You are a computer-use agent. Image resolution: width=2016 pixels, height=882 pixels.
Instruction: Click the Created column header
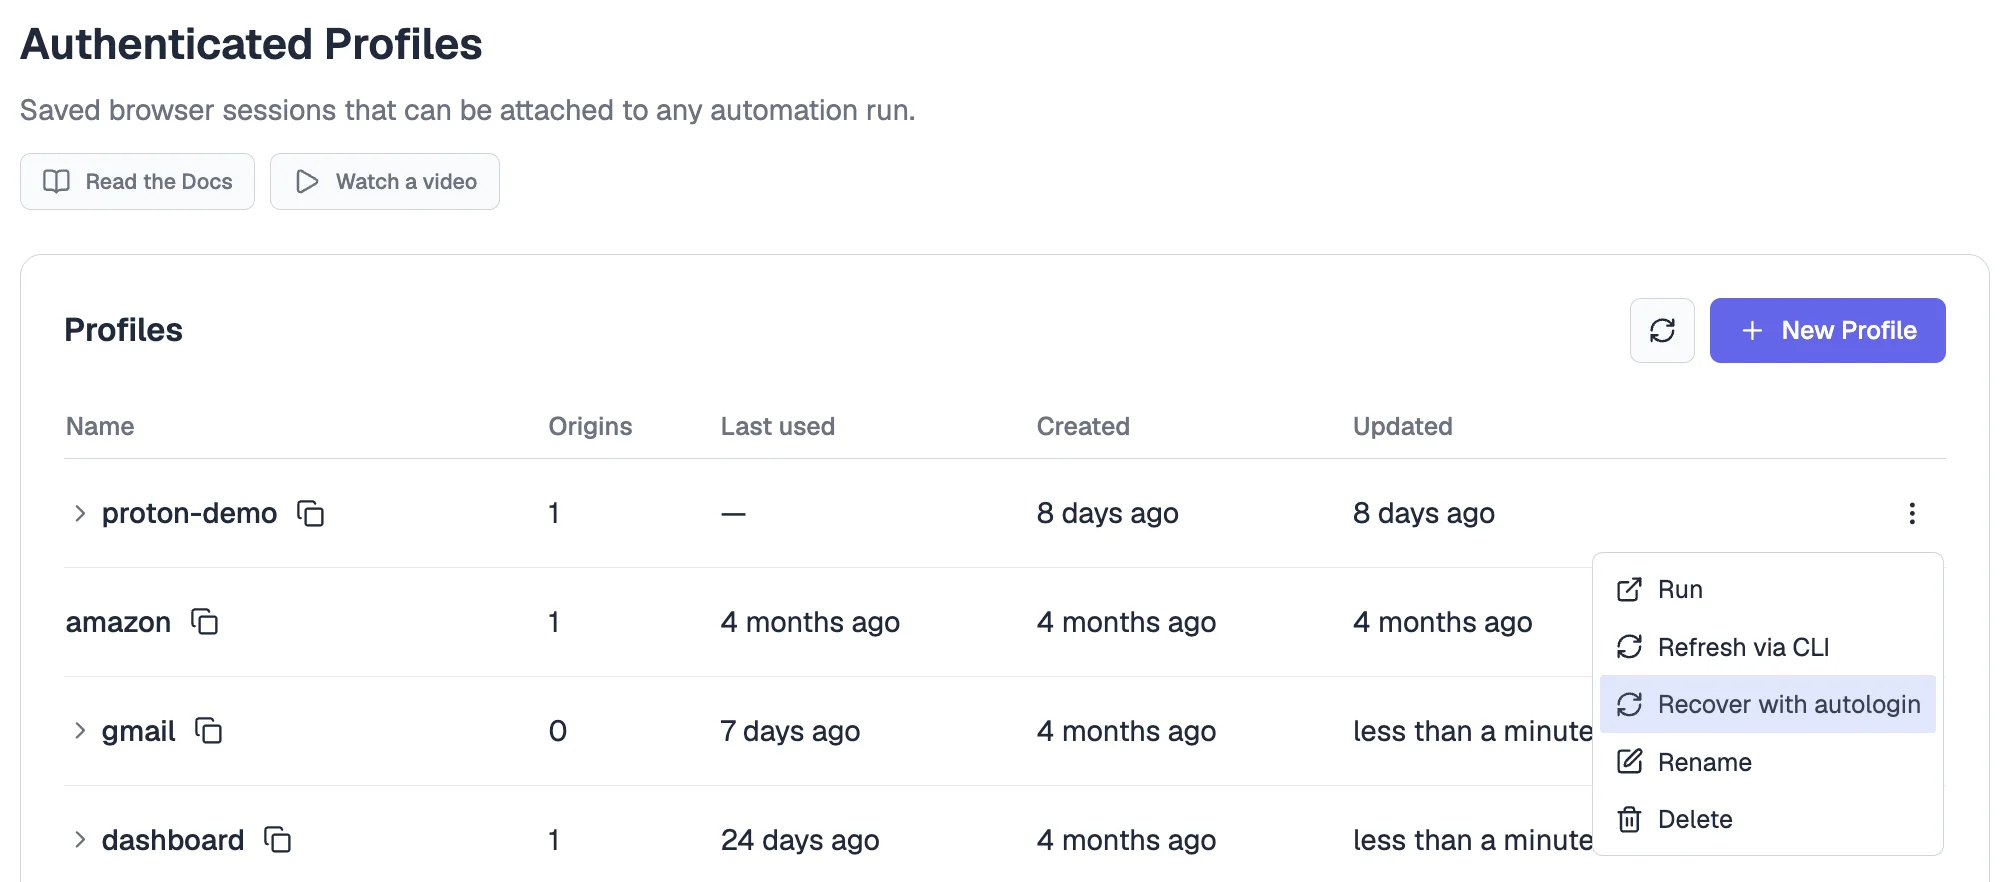1083,426
